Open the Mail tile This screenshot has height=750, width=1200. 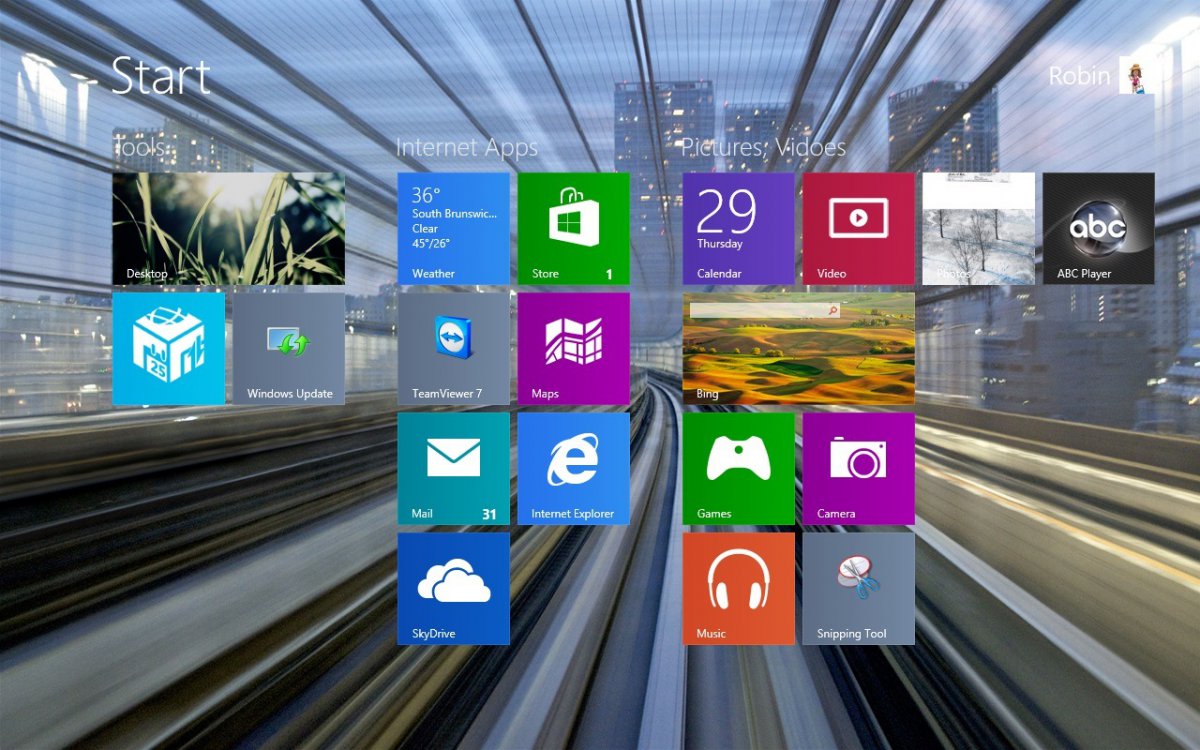pyautogui.click(x=453, y=468)
